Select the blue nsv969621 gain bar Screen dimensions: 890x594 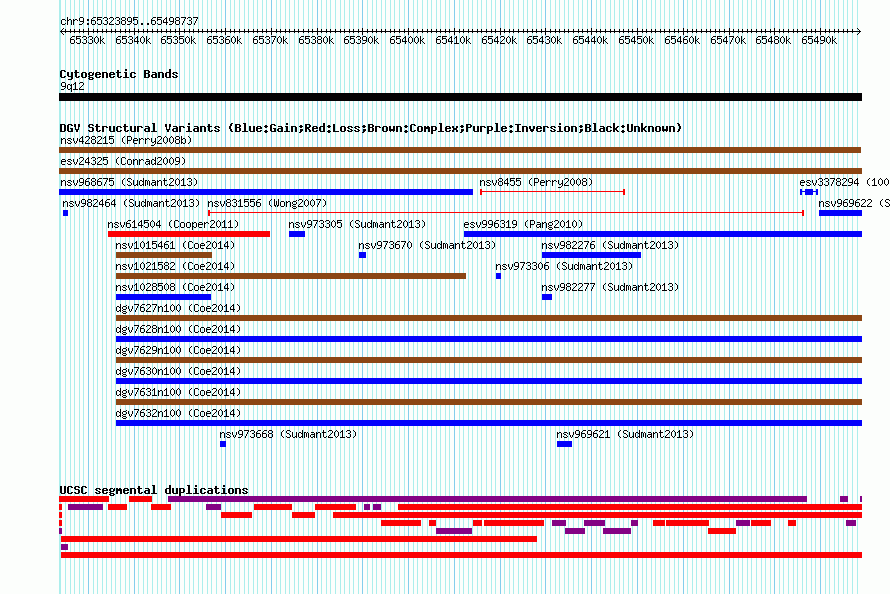click(564, 444)
